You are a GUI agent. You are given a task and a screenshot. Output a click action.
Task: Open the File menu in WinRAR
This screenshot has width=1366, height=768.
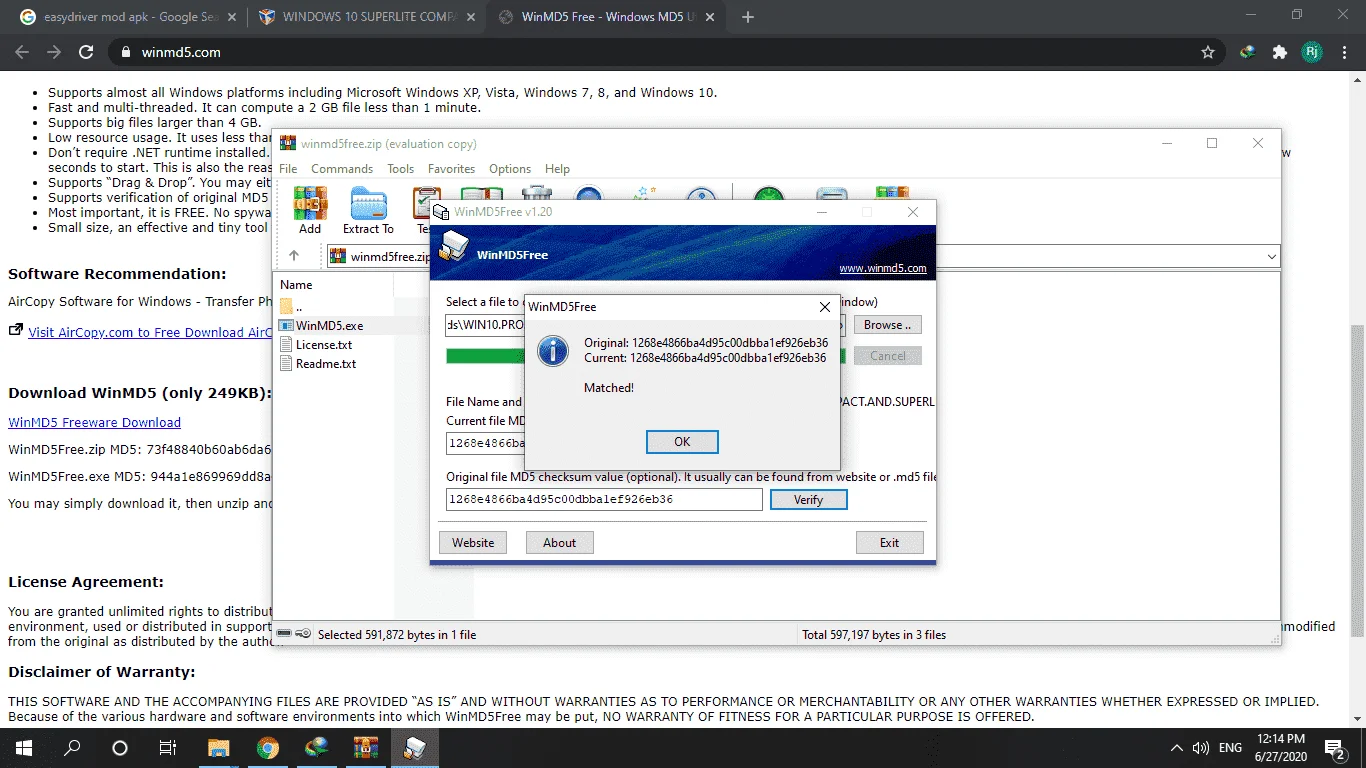coord(288,169)
